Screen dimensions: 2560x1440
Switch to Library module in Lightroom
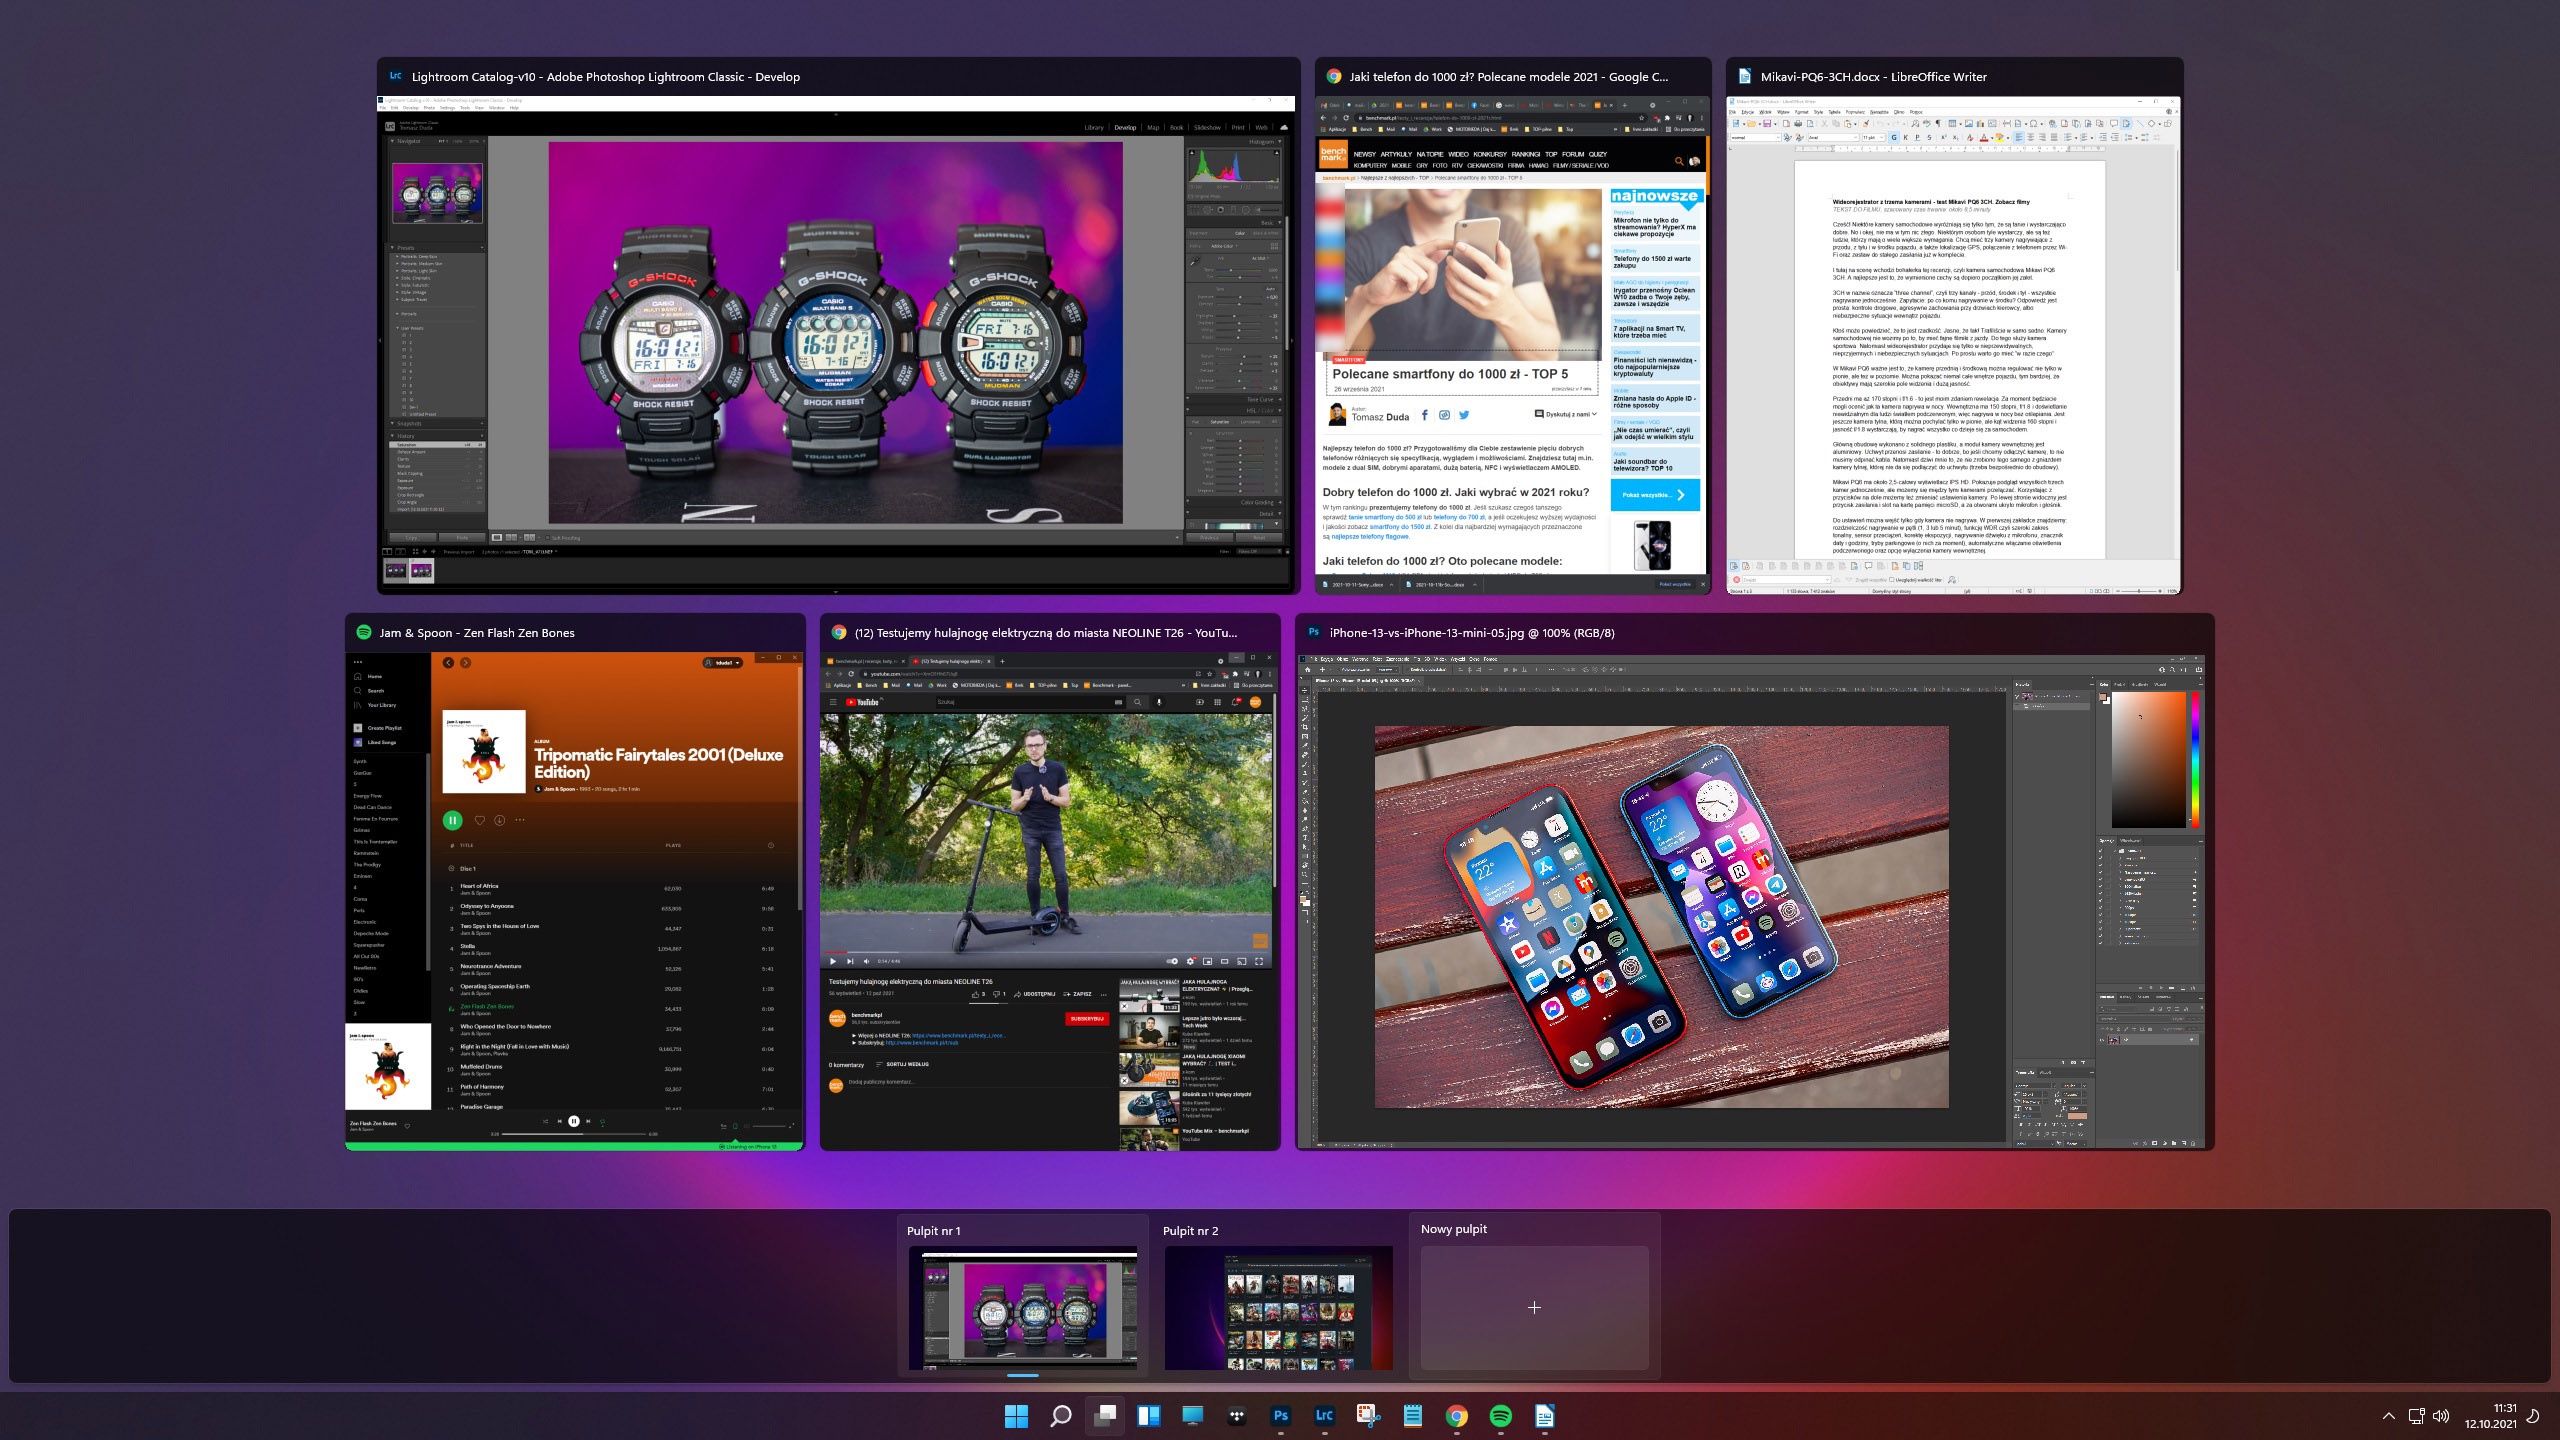[x=1094, y=127]
